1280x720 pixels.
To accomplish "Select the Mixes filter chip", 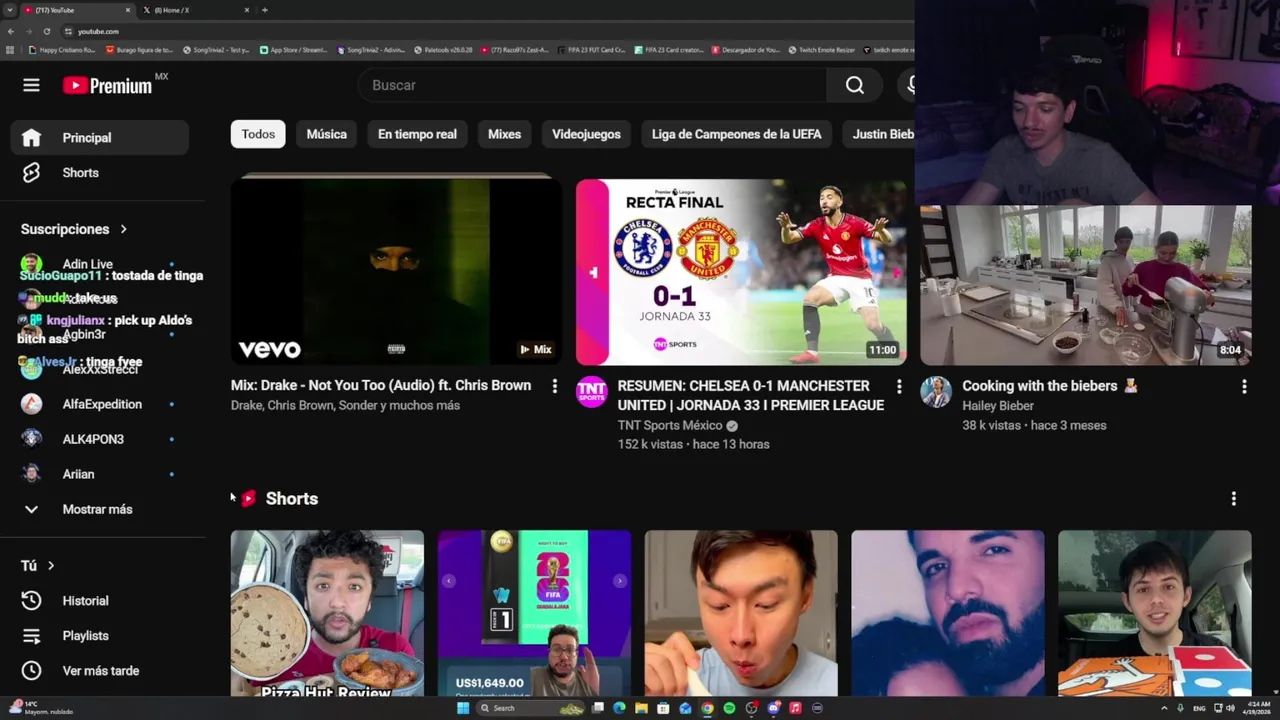I will (504, 134).
